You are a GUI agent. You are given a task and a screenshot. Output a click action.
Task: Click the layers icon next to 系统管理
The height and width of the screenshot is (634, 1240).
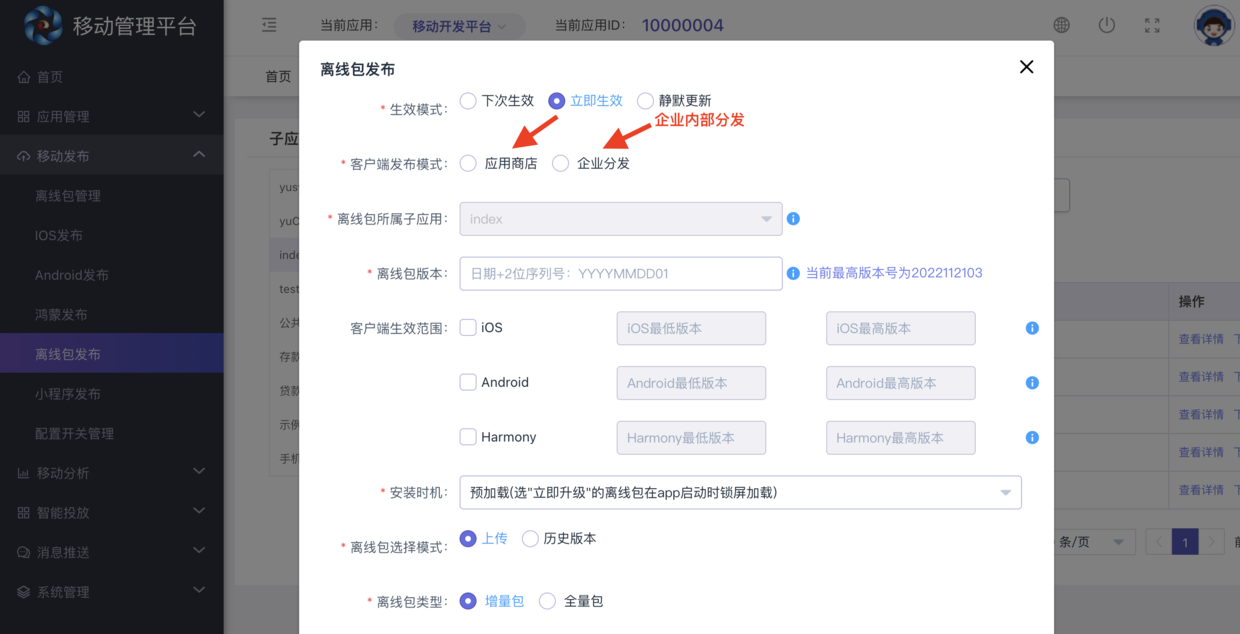click(23, 592)
